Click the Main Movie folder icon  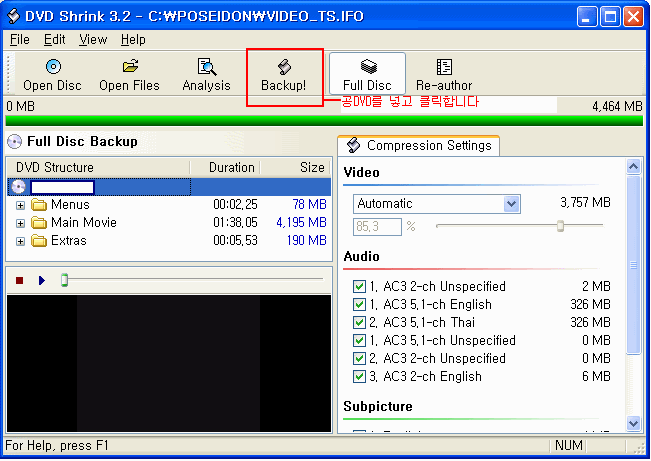(x=39, y=223)
